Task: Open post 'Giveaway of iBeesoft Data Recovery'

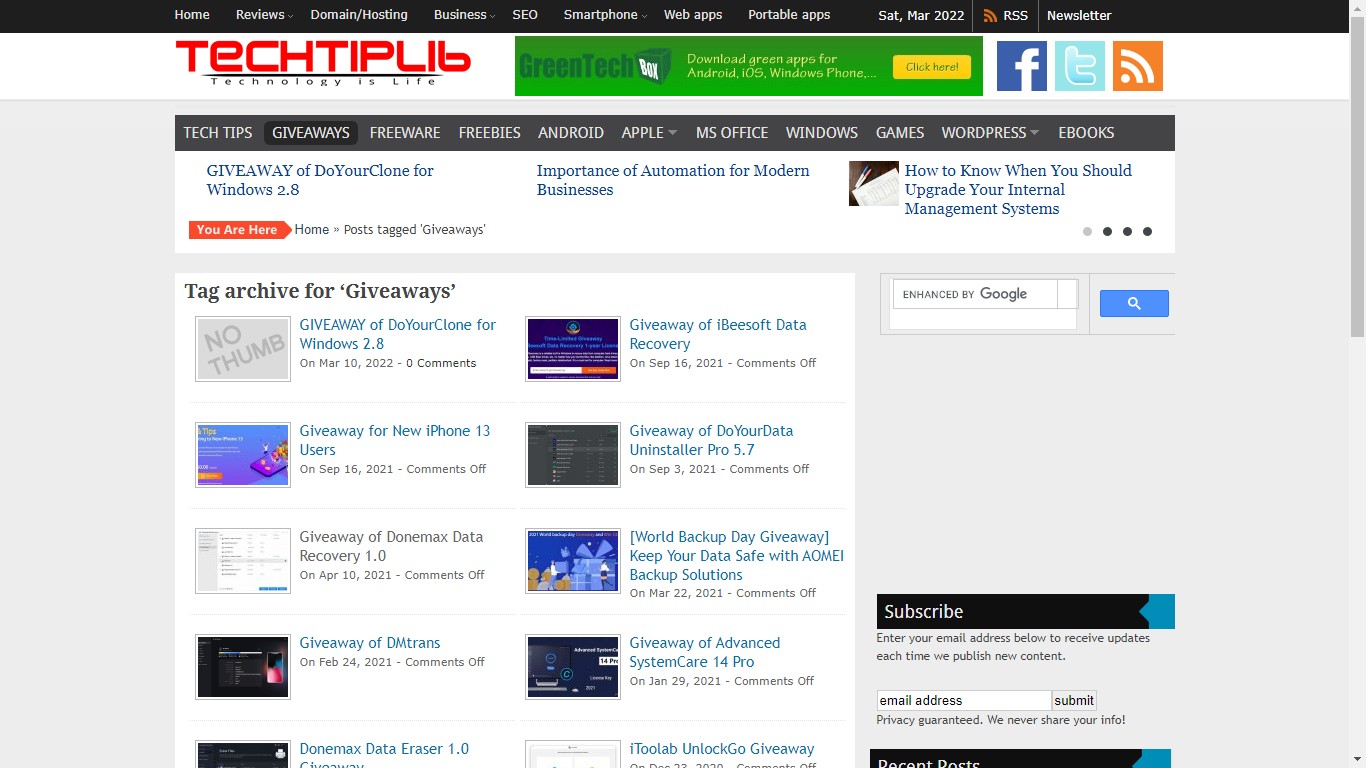Action: click(x=718, y=334)
